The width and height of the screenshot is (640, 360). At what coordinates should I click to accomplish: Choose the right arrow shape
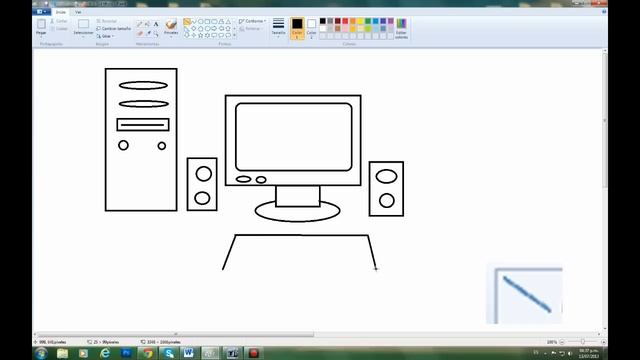click(214, 29)
